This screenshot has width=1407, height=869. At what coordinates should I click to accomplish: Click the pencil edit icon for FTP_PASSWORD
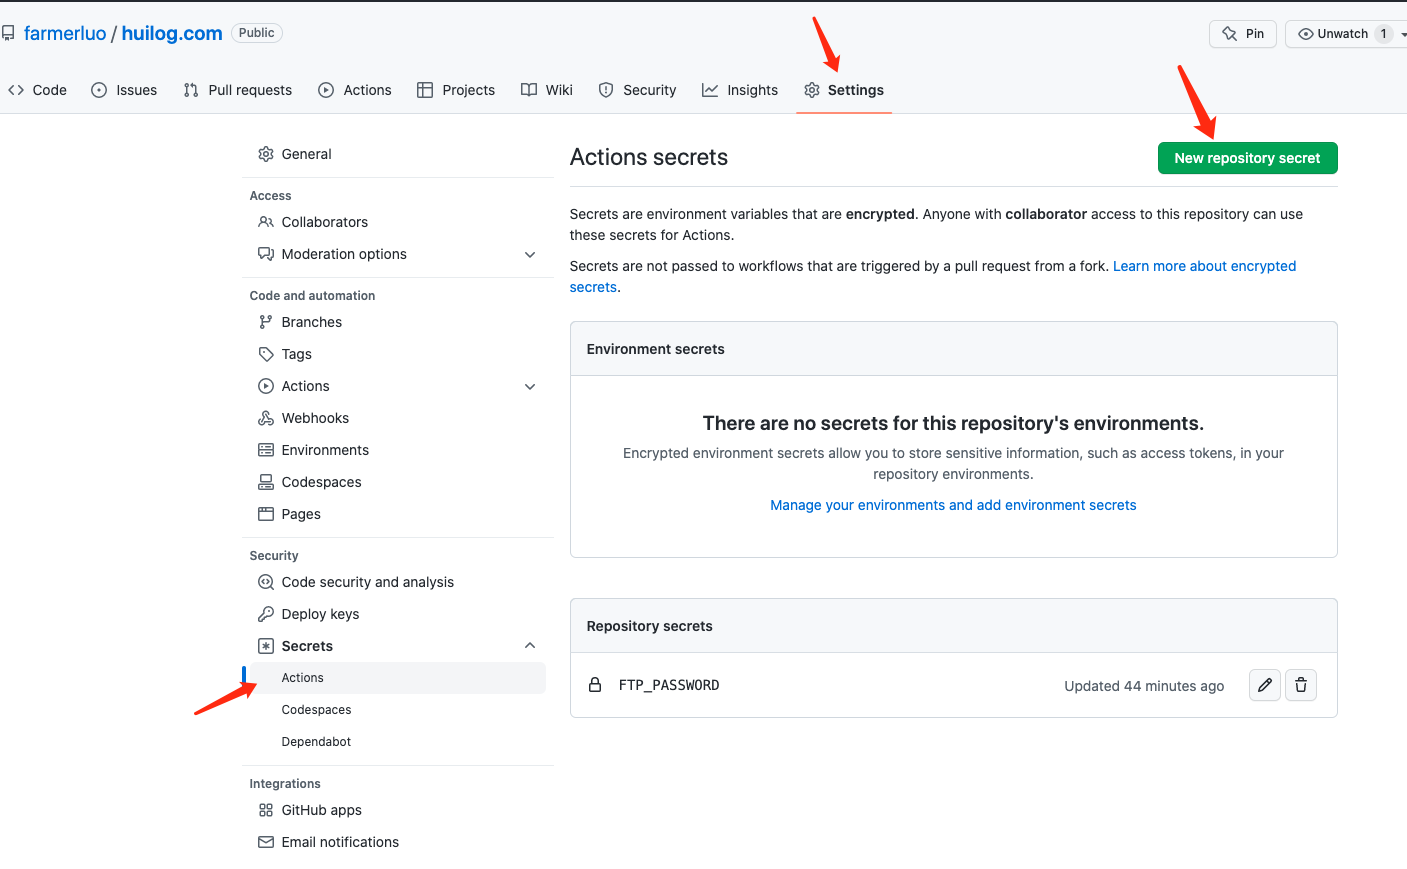1265,685
